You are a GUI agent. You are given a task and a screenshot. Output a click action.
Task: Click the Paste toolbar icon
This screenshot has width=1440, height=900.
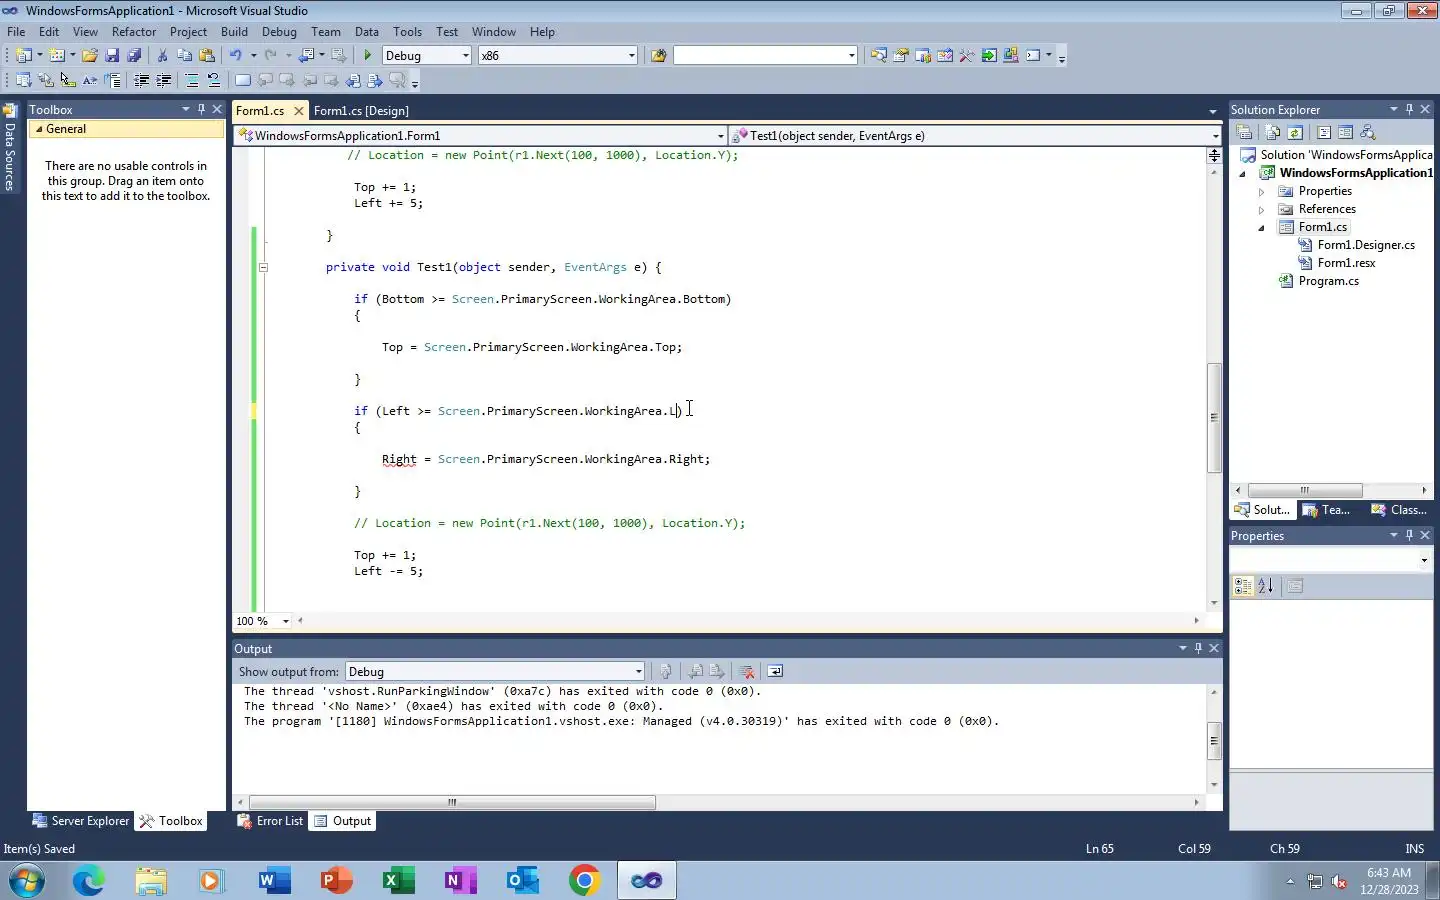click(207, 55)
